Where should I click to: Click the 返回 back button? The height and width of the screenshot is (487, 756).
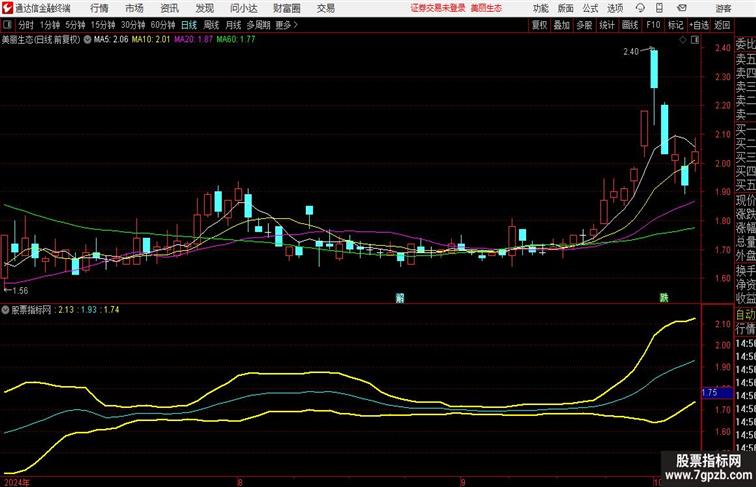click(722, 25)
